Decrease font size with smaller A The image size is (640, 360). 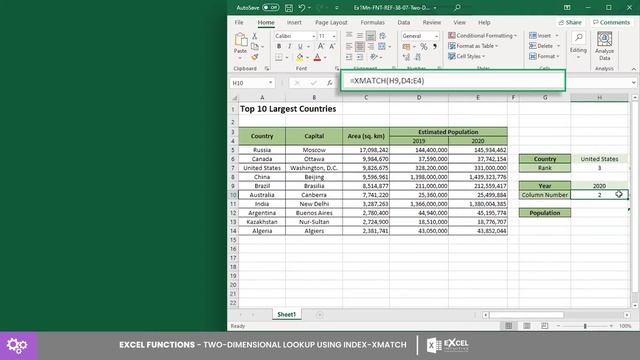[x=332, y=47]
